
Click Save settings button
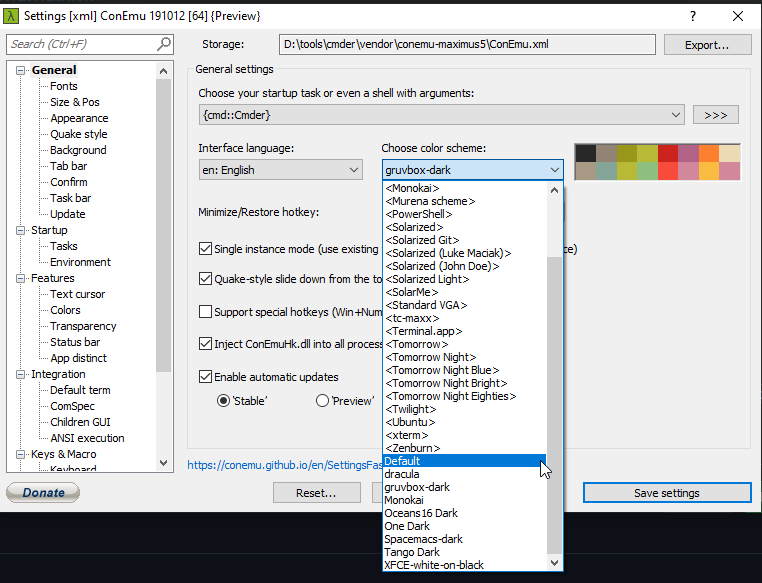[x=667, y=493]
